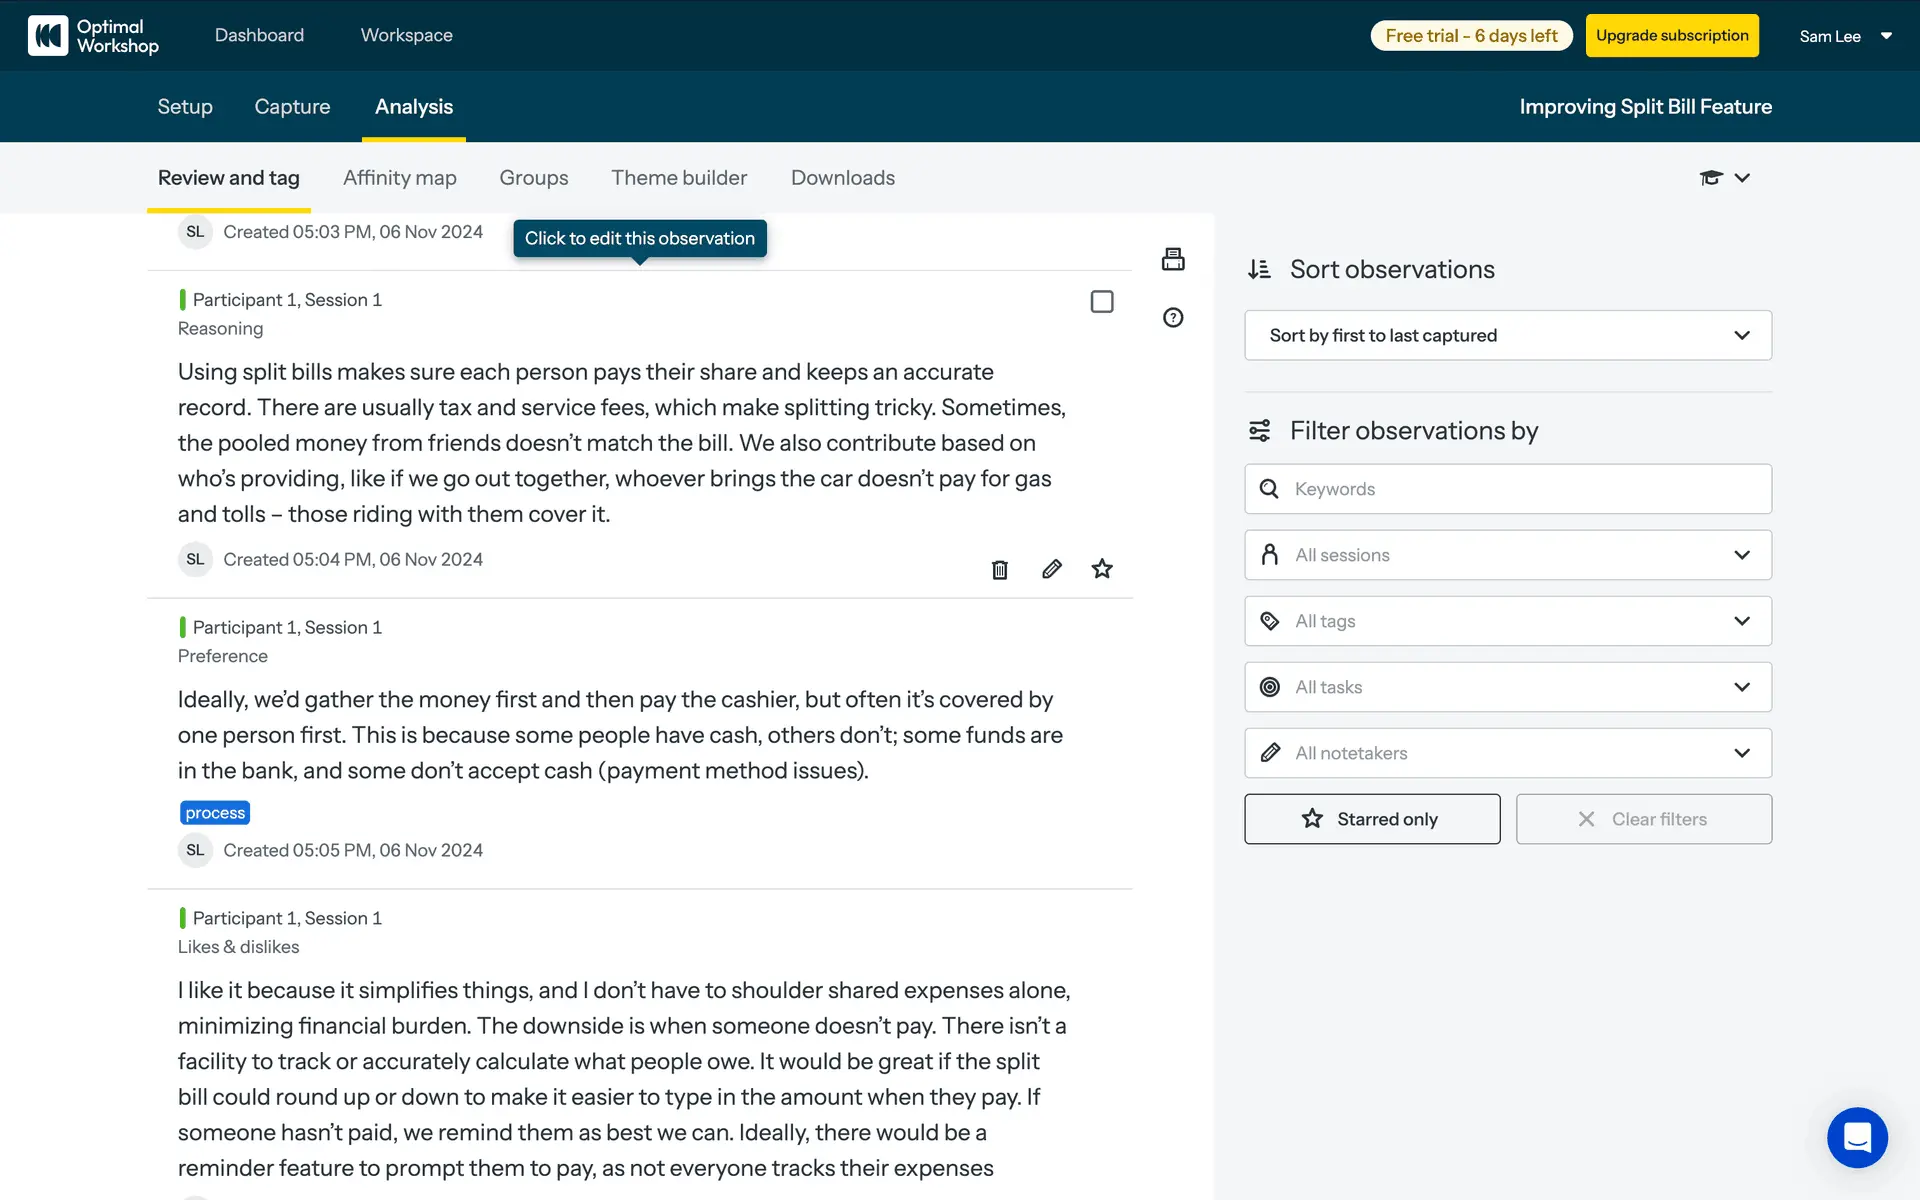This screenshot has height=1200, width=1920.
Task: Click the Optimal Workshop logo
Action: tap(93, 36)
